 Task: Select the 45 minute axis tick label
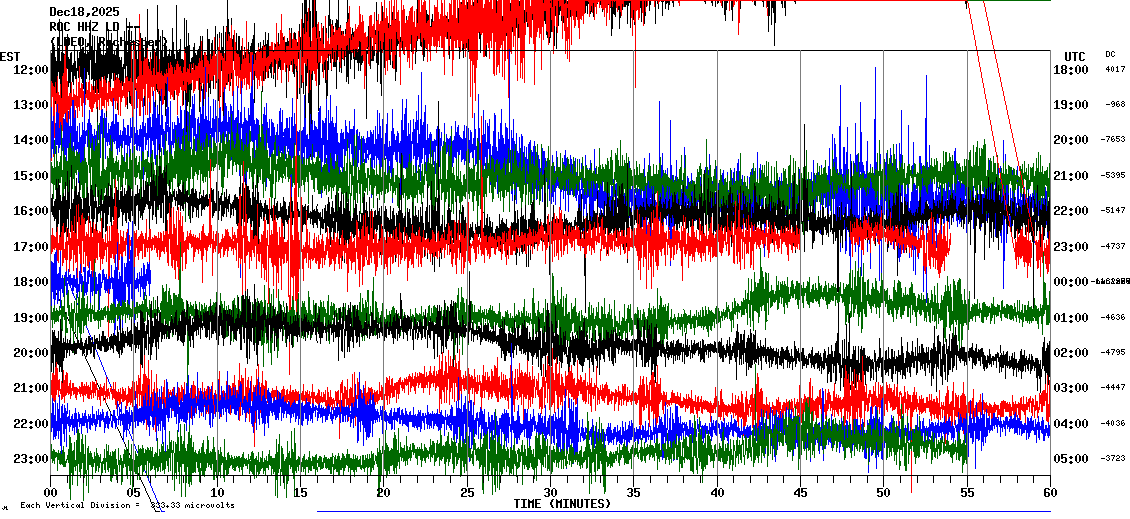point(800,493)
